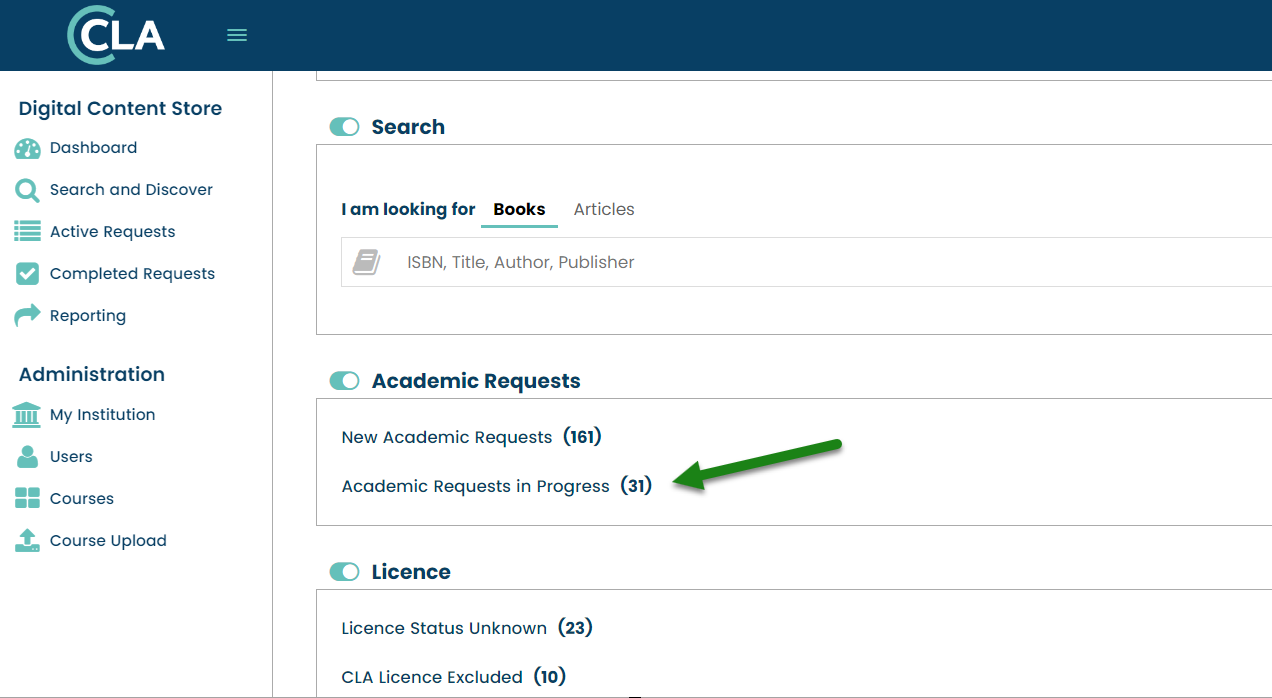This screenshot has height=698, width=1272.
Task: Click the Users person icon
Action: [x=27, y=457]
